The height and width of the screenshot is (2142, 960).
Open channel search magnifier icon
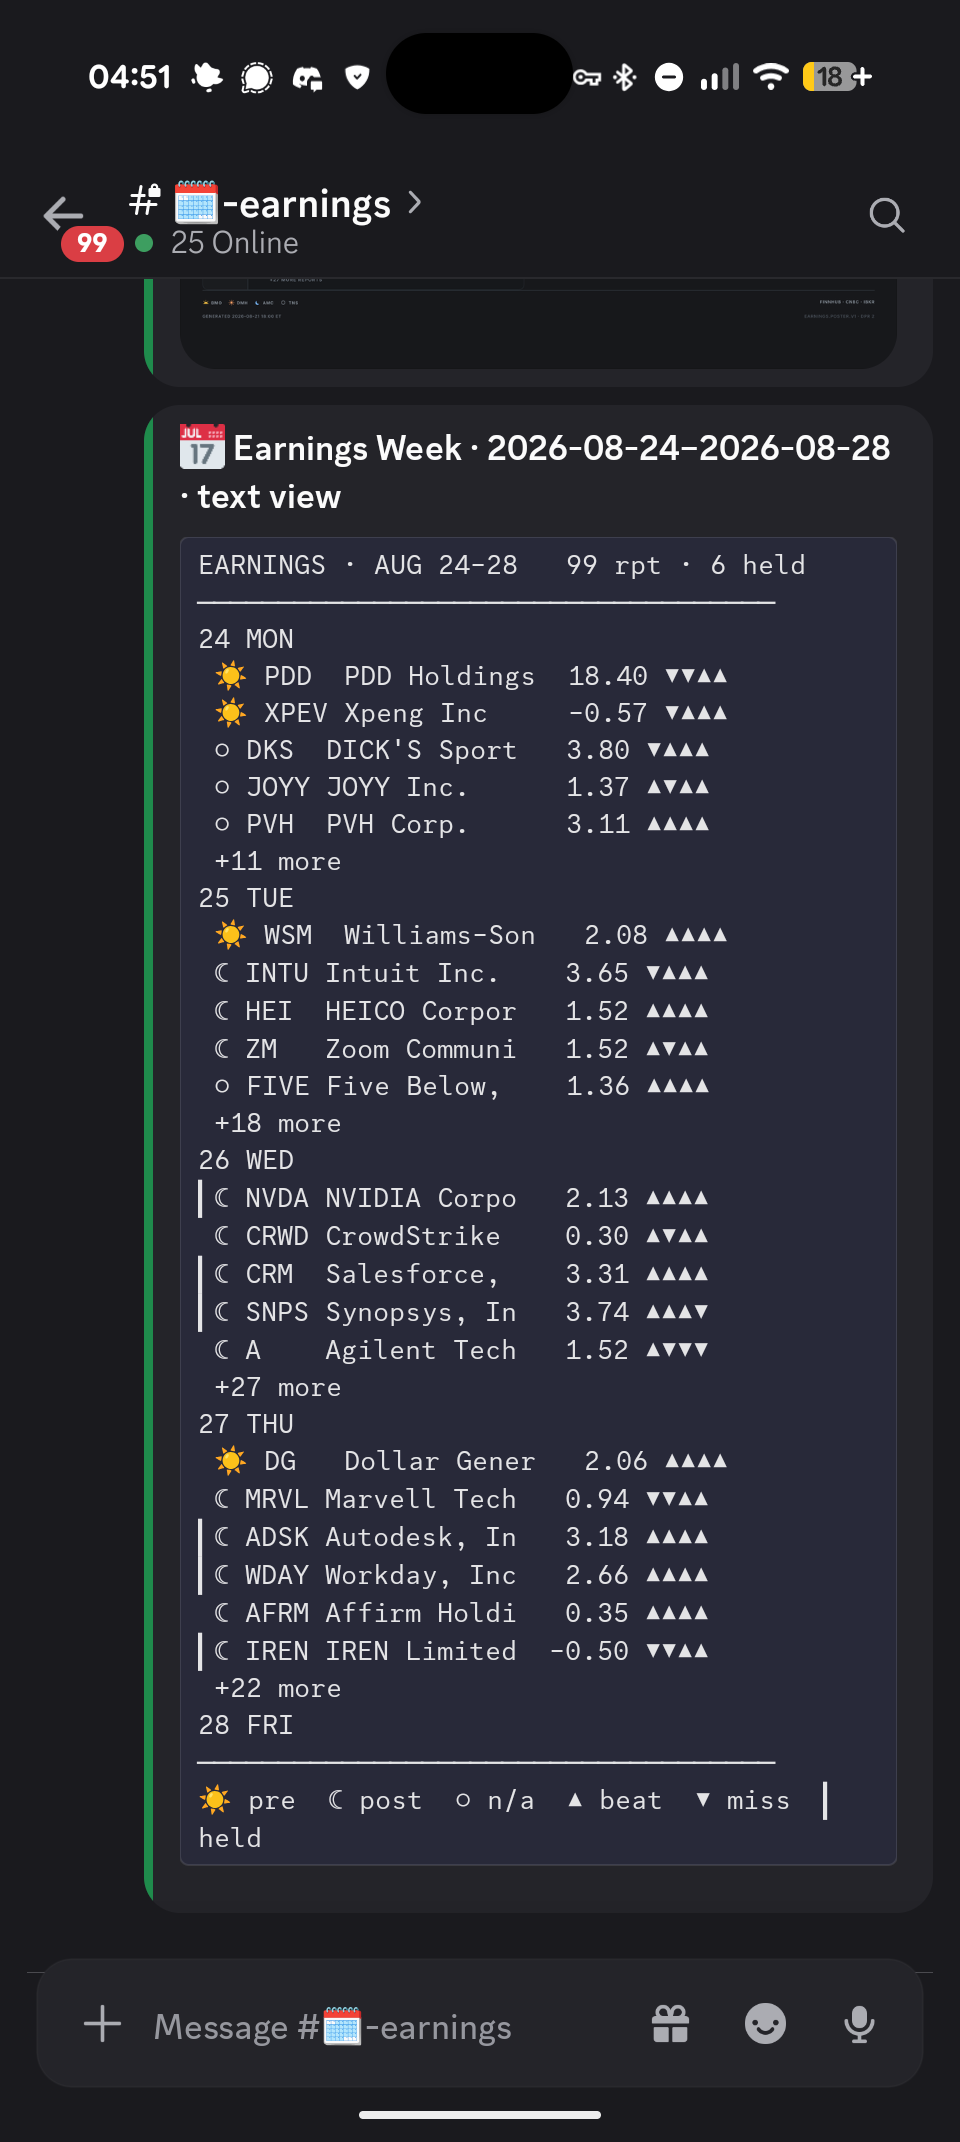[886, 215]
